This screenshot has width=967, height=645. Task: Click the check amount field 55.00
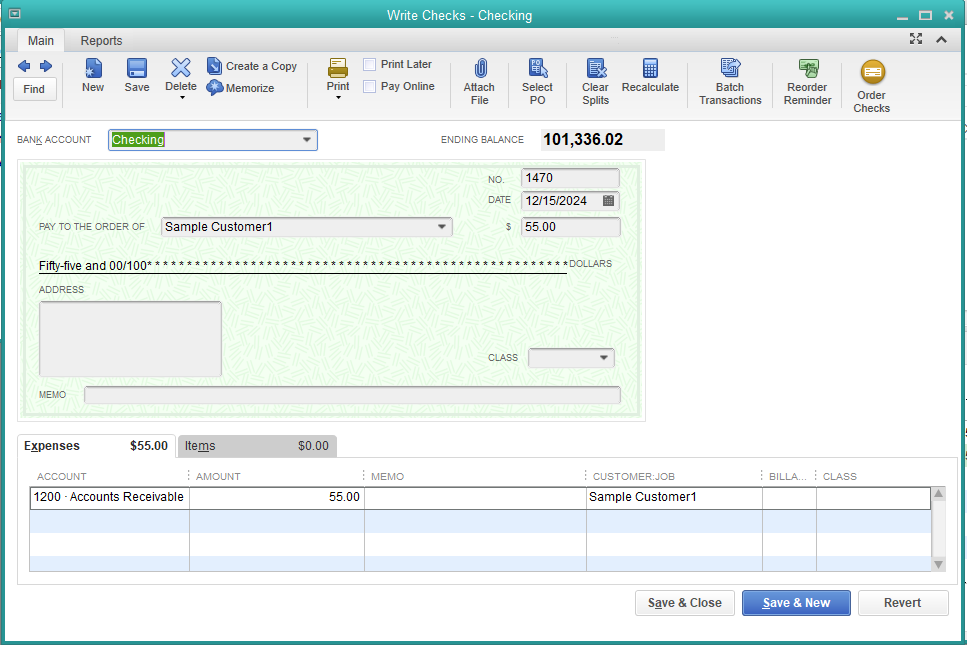pos(570,227)
